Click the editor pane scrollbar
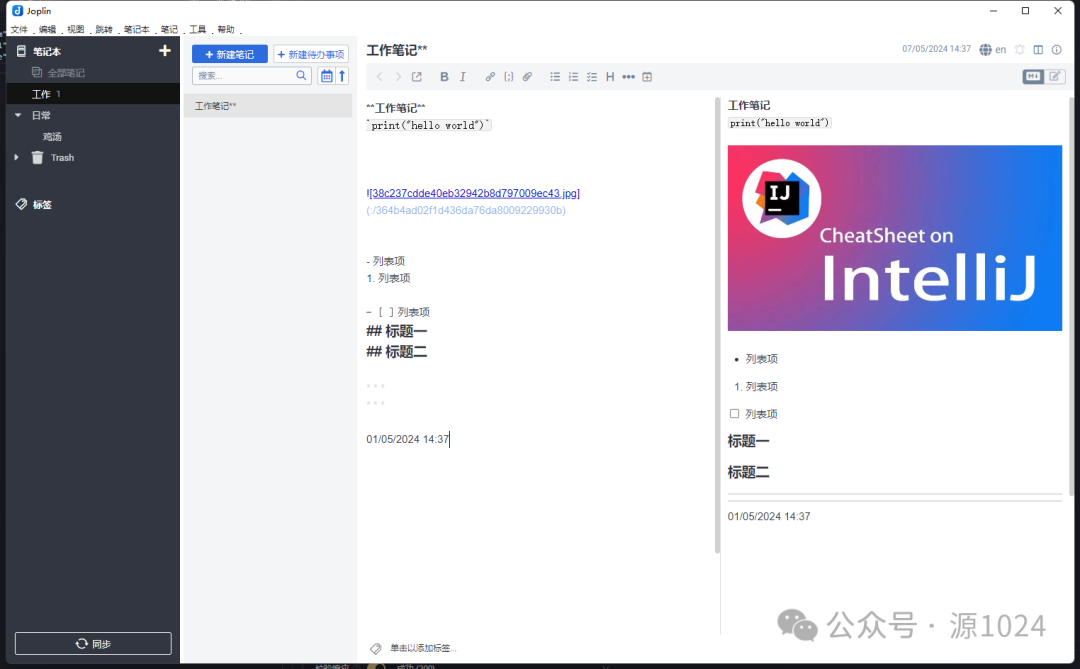This screenshot has width=1080, height=669. (x=717, y=325)
